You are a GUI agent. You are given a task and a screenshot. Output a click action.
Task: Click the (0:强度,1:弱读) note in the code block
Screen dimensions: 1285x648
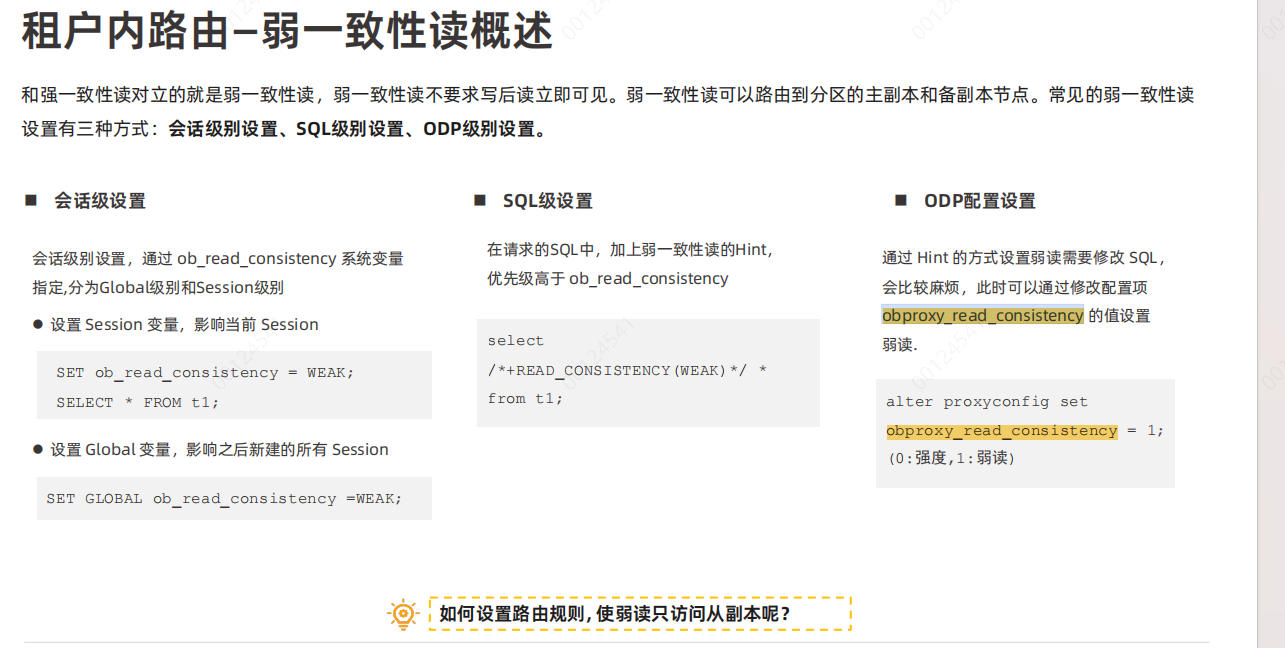pyautogui.click(x=950, y=458)
